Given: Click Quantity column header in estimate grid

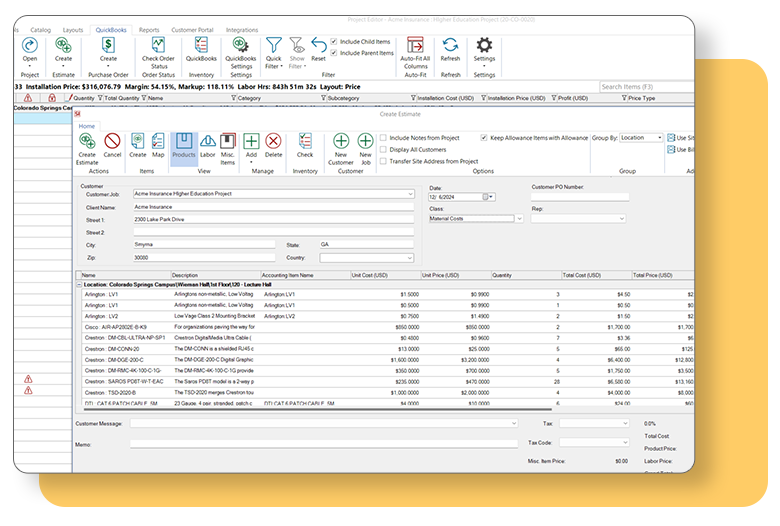Looking at the screenshot, I should [526, 275].
